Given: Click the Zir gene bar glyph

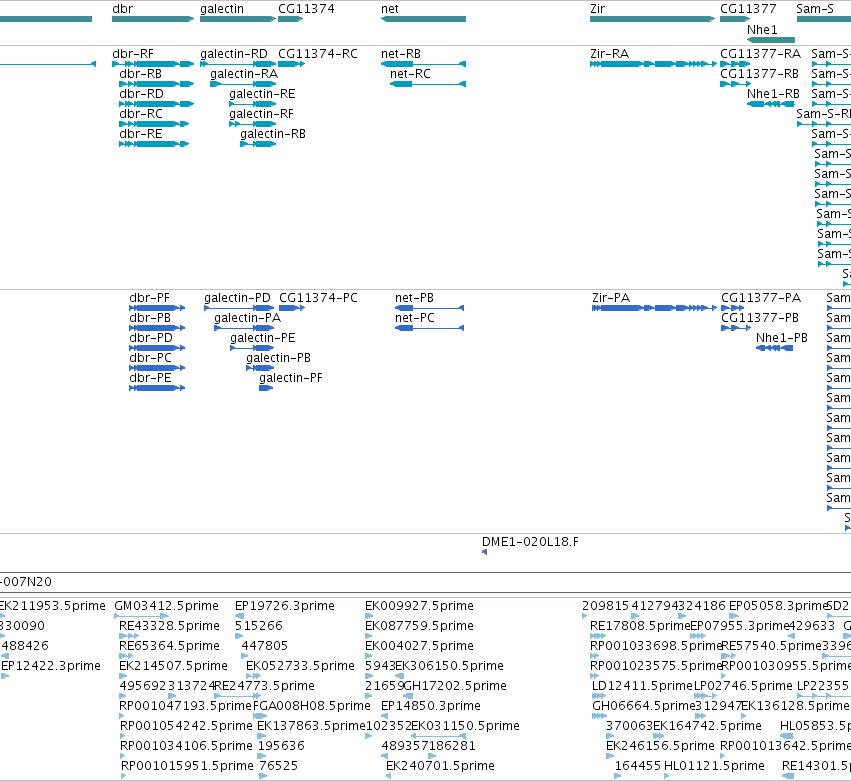Looking at the screenshot, I should (x=652, y=19).
